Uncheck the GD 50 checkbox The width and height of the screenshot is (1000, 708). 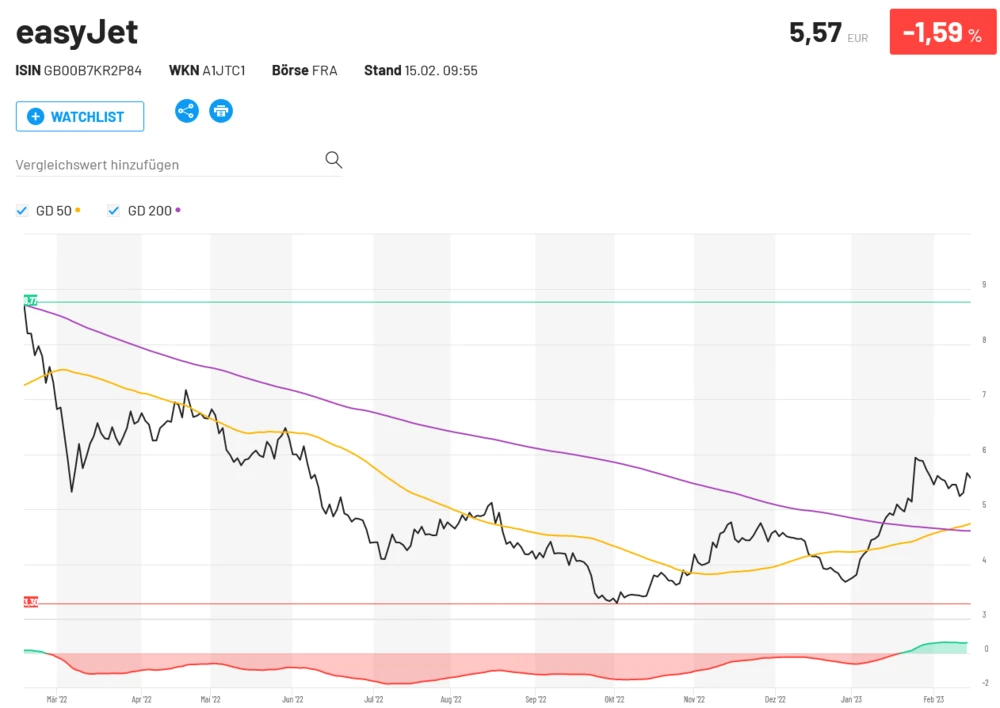pyautogui.click(x=22, y=211)
